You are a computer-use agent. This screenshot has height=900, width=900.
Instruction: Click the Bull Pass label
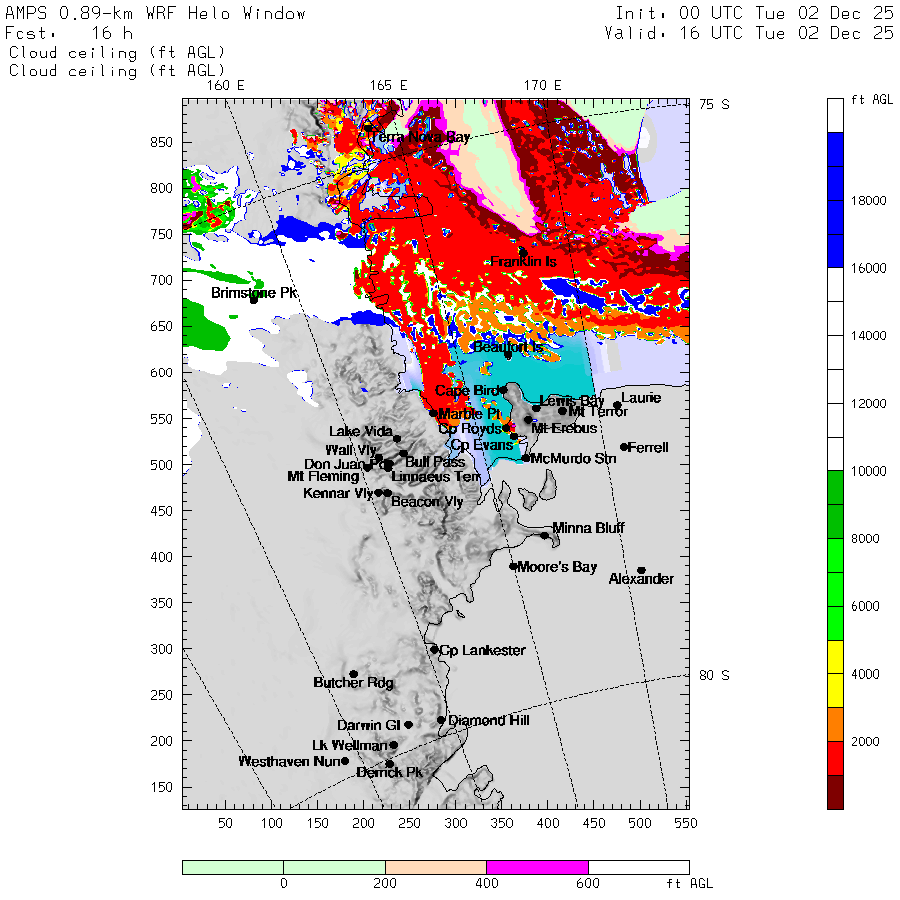tap(435, 462)
